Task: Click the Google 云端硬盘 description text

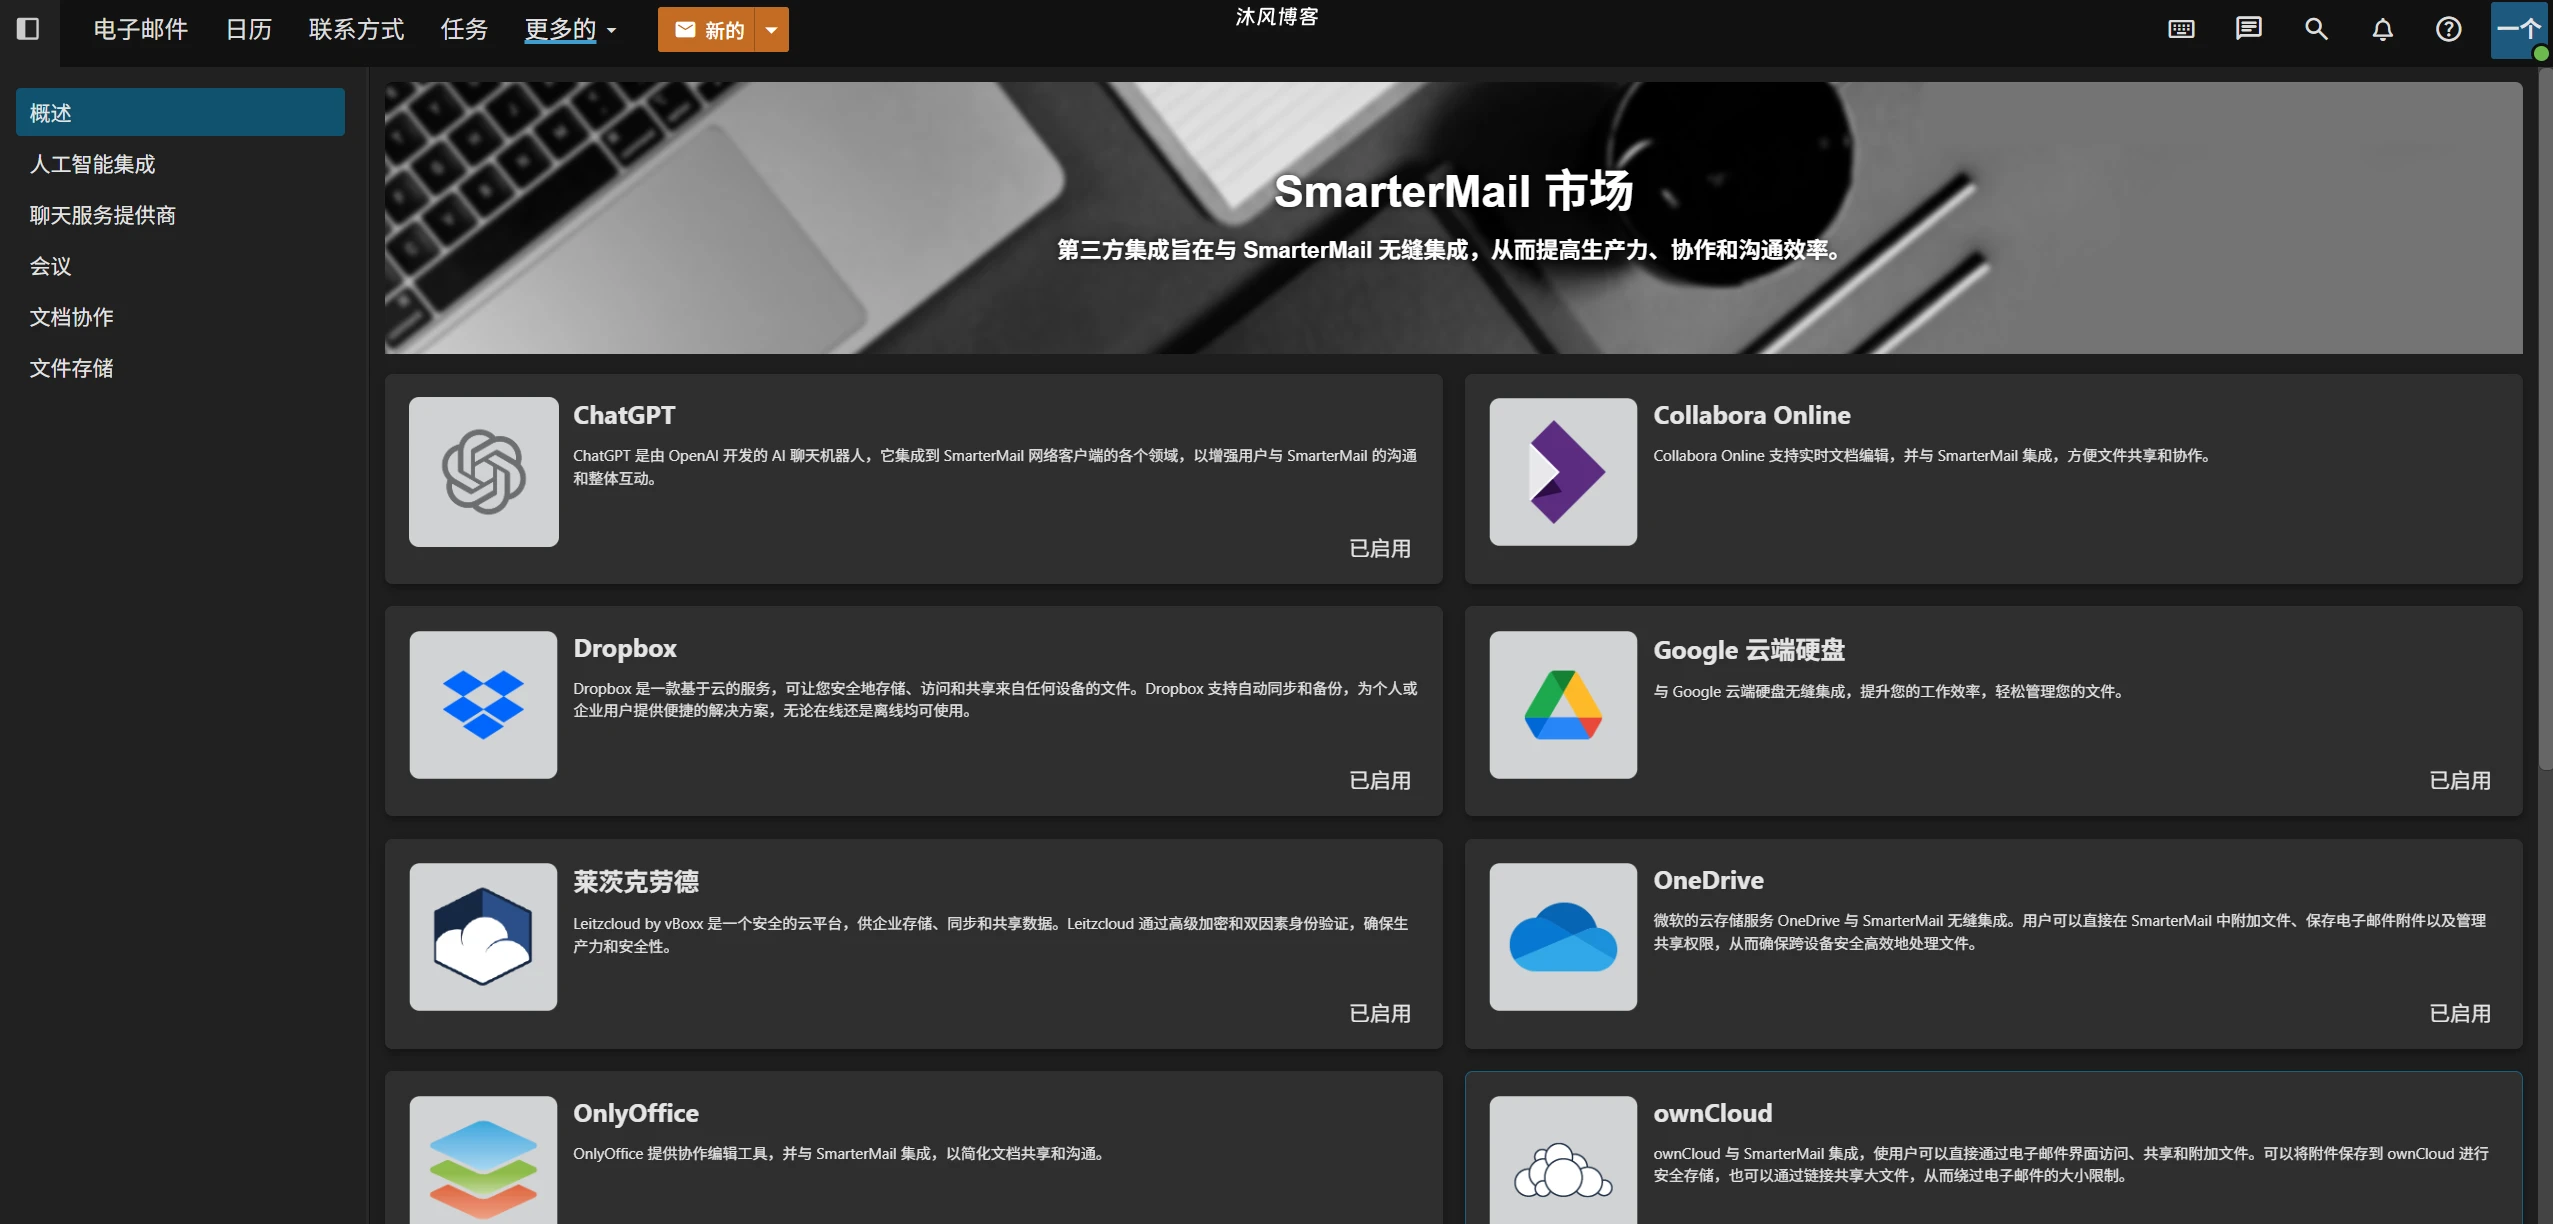Action: click(x=1889, y=691)
